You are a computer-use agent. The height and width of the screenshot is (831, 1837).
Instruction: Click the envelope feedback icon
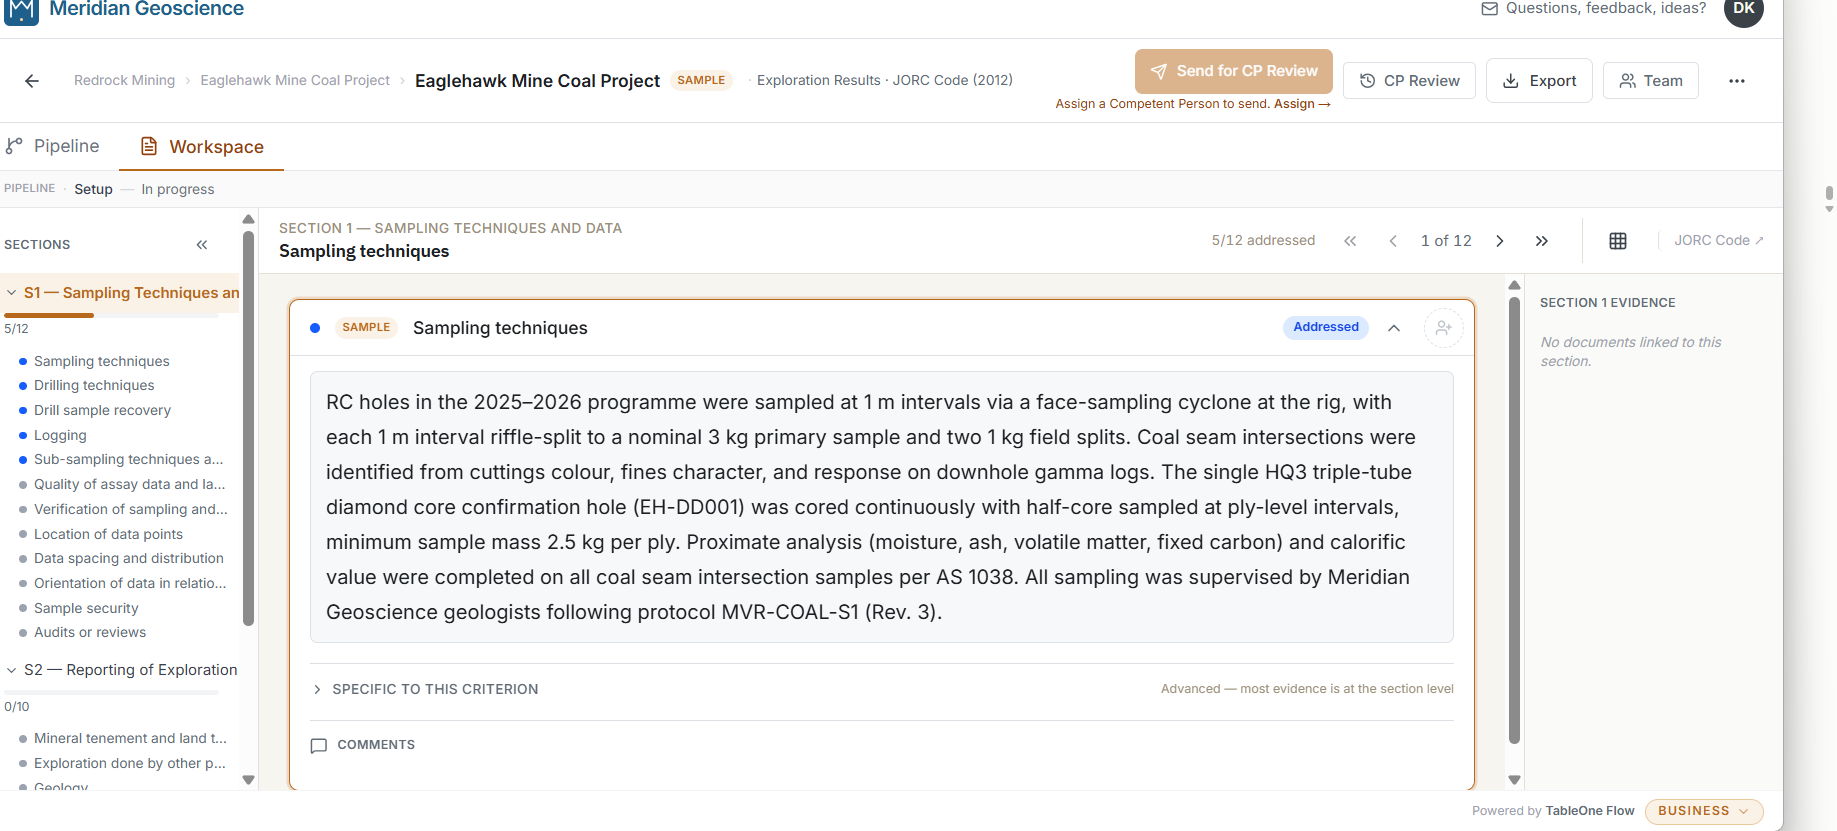(1489, 9)
